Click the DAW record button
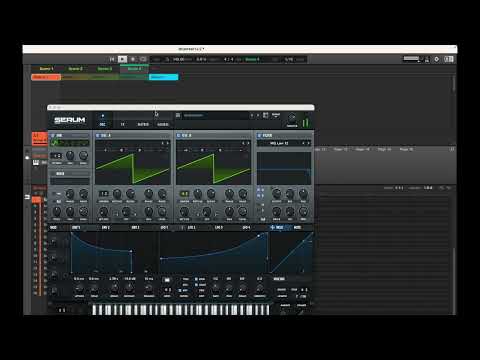This screenshot has width=480, height=360. click(133, 59)
